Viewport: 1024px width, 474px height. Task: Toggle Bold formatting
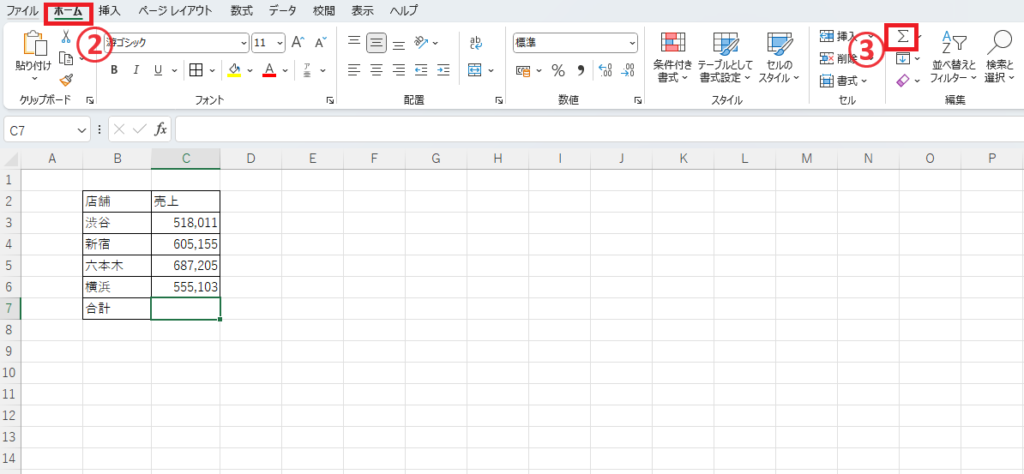pyautogui.click(x=114, y=70)
